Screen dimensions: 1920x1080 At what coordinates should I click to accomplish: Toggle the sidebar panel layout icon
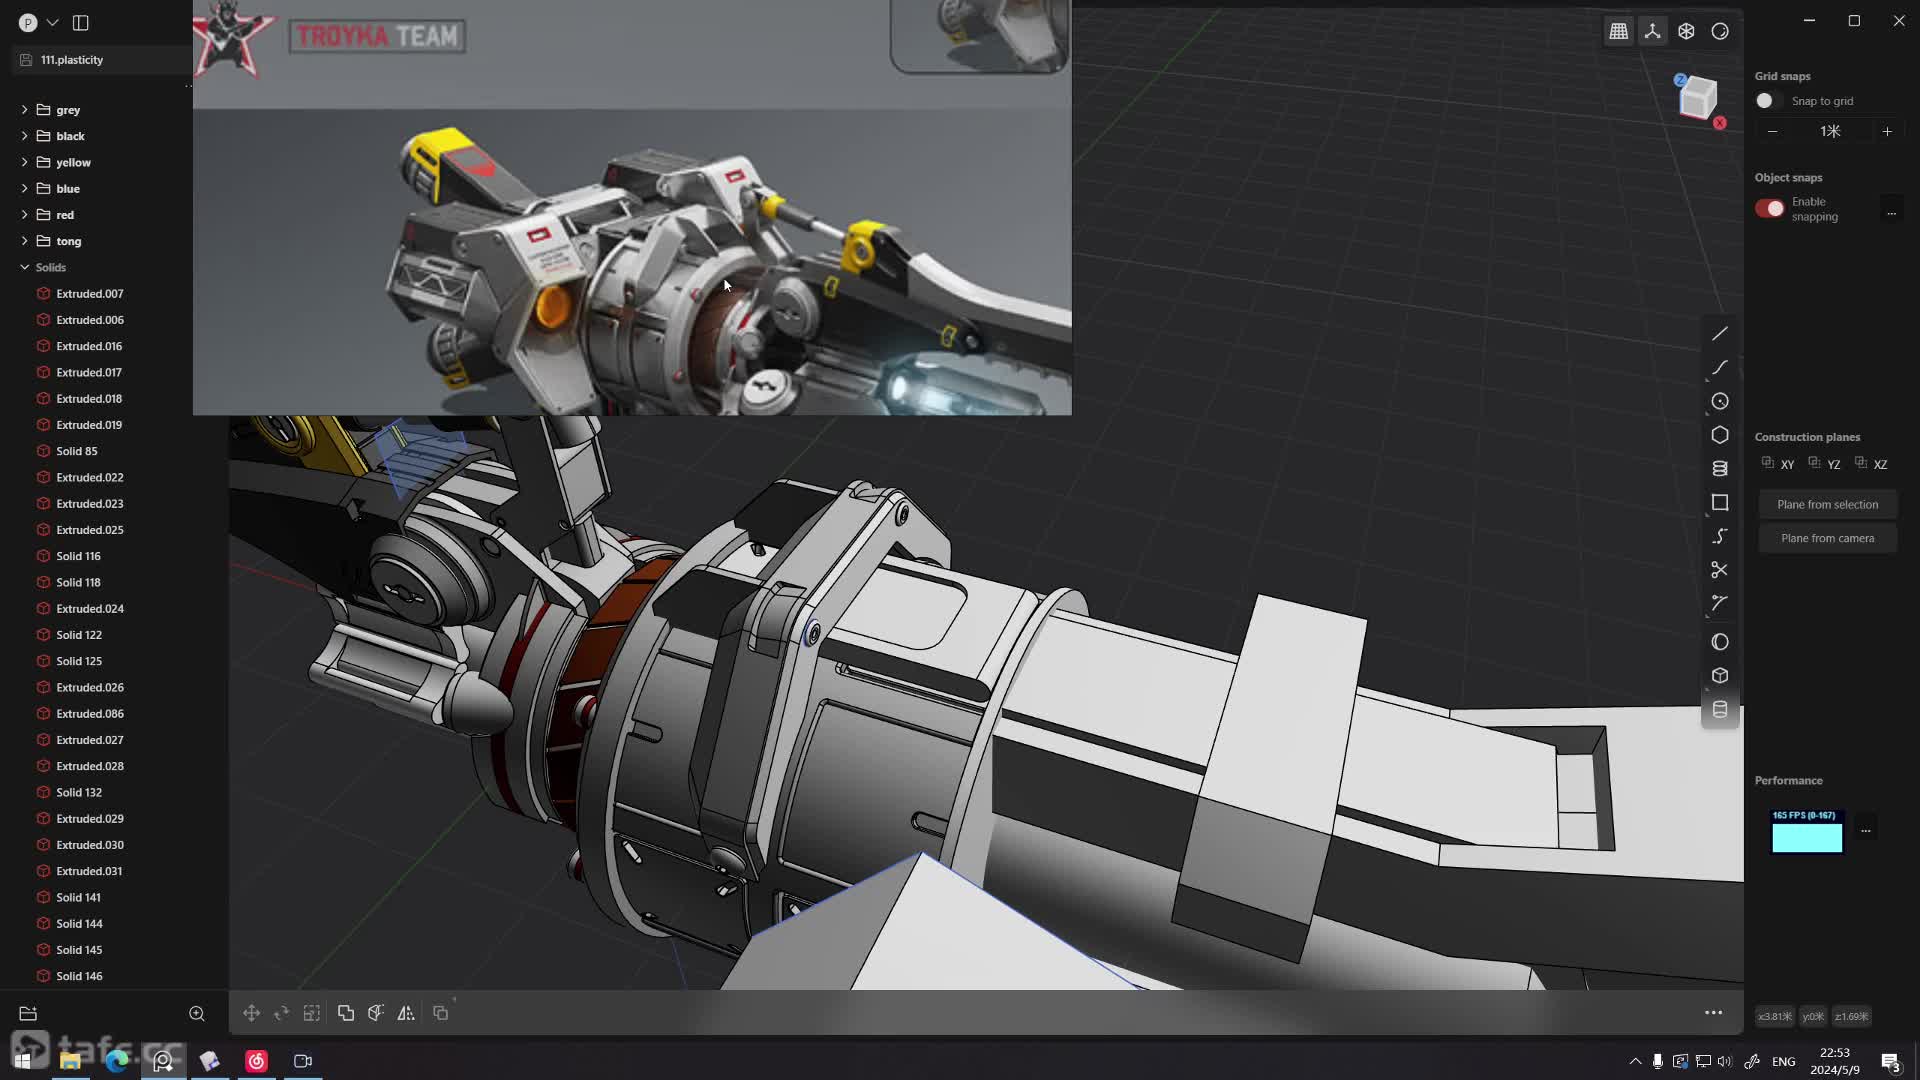click(81, 22)
